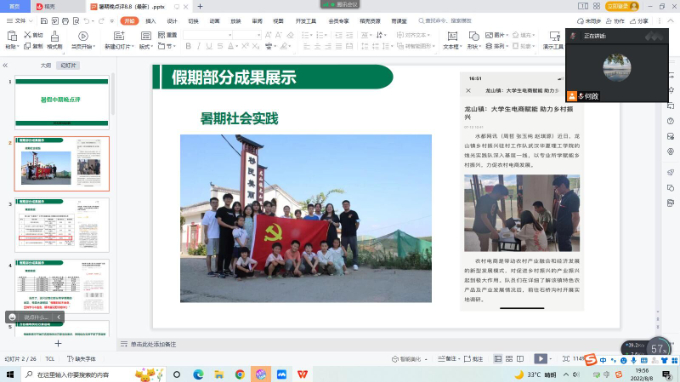Open the Insert ribbon tab
Image resolution: width=680 pixels, height=382 pixels.
[150, 21]
